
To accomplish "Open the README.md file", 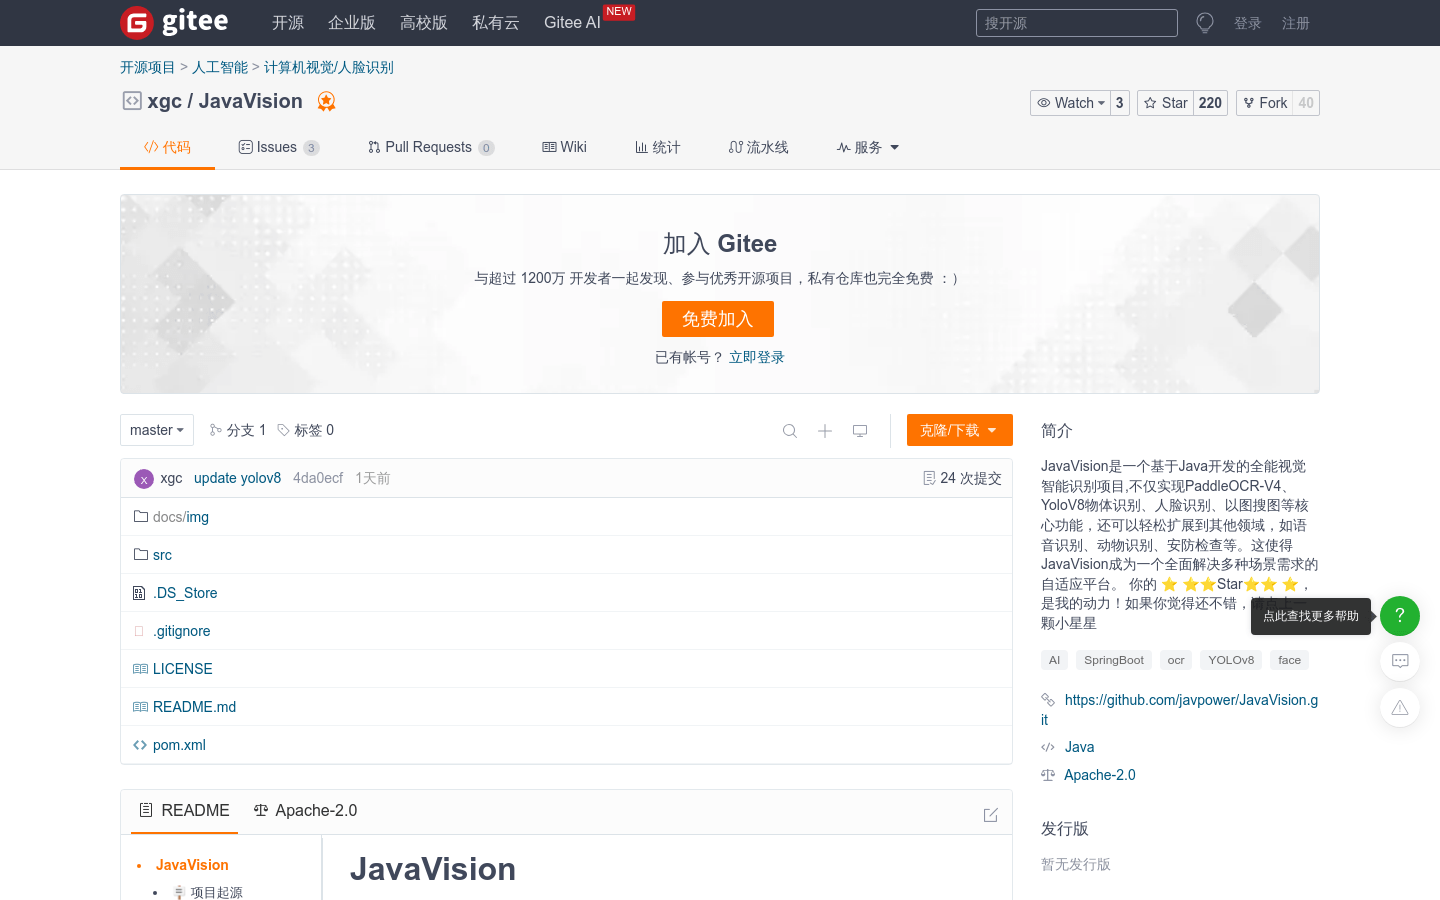I will click(195, 707).
